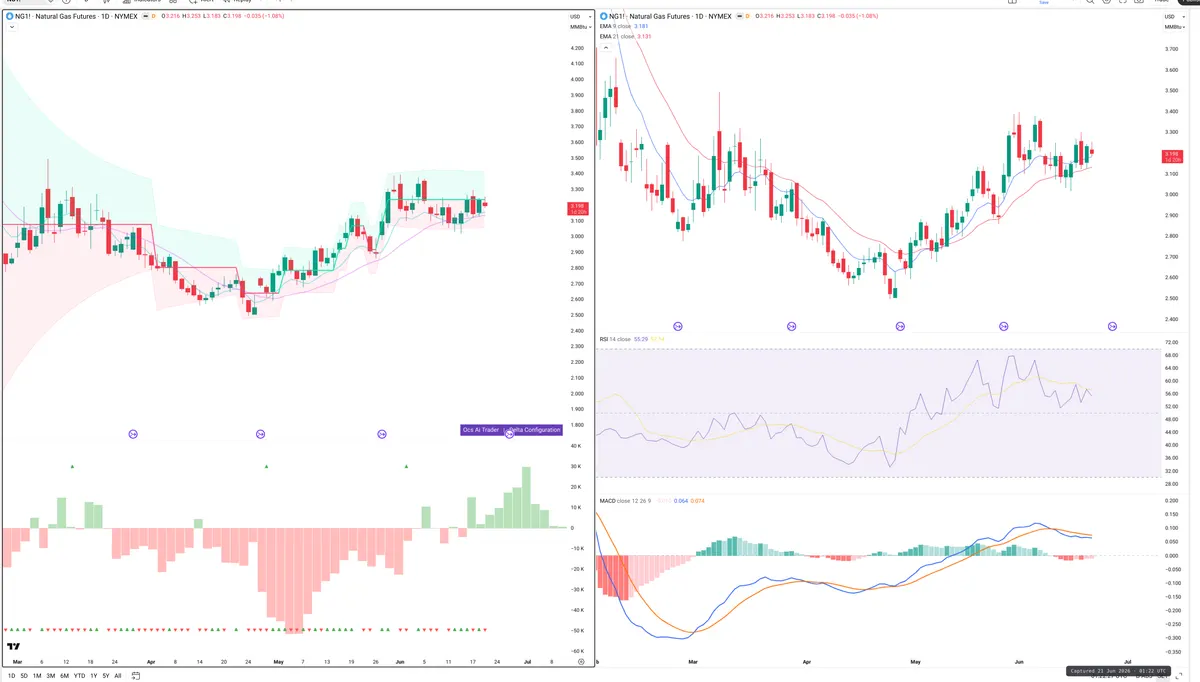The width and height of the screenshot is (1200, 682).
Task: Collapse the left chart legend chevron
Action: (10, 27)
